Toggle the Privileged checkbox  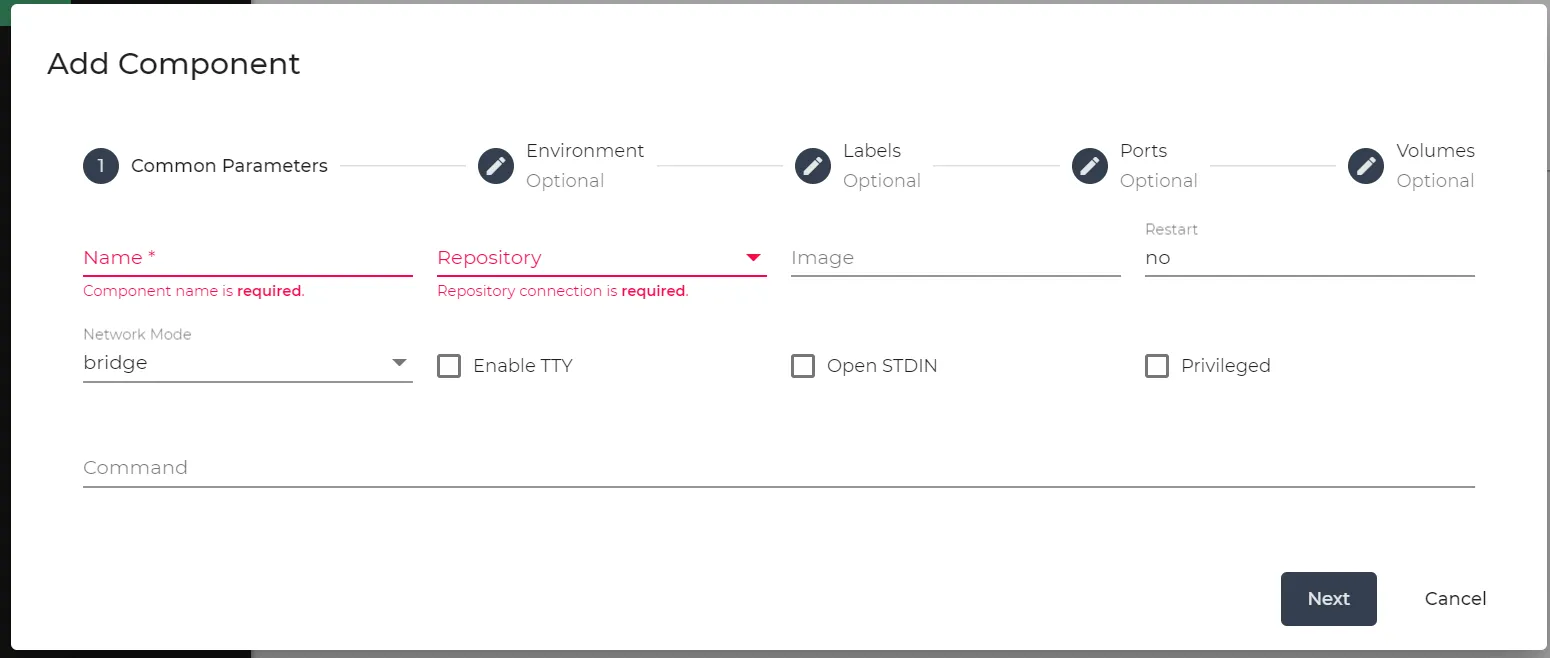[x=1157, y=366]
